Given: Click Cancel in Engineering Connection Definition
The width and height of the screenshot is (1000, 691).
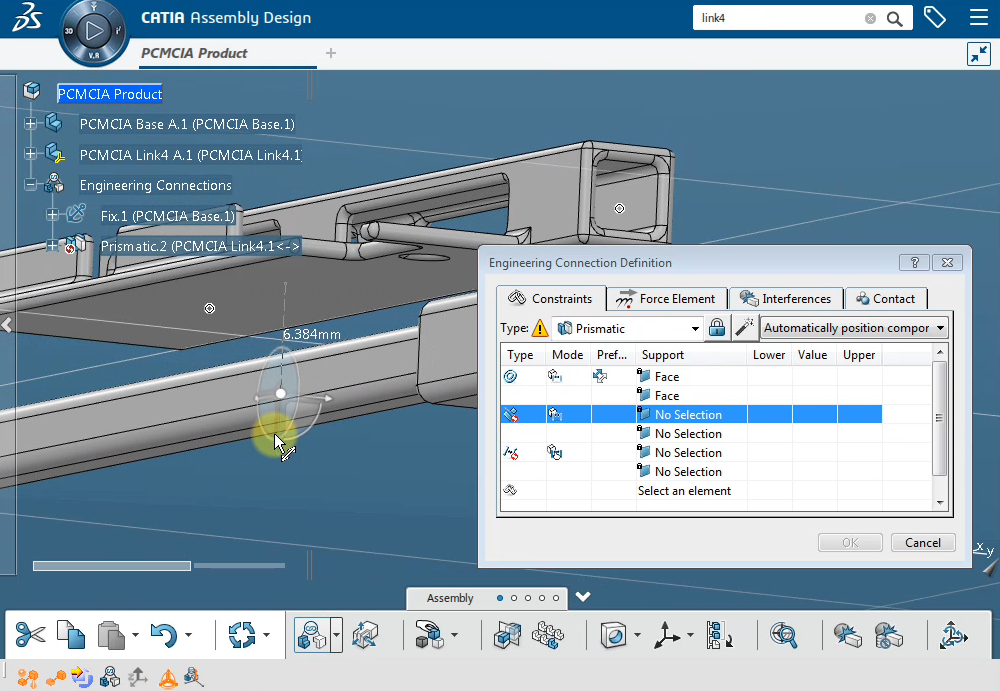Looking at the screenshot, I should [923, 542].
